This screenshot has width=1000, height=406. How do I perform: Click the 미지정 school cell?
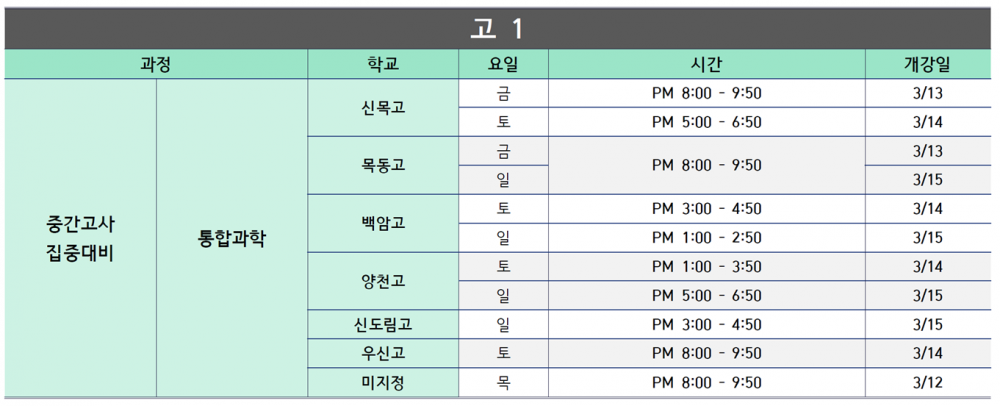tap(383, 382)
